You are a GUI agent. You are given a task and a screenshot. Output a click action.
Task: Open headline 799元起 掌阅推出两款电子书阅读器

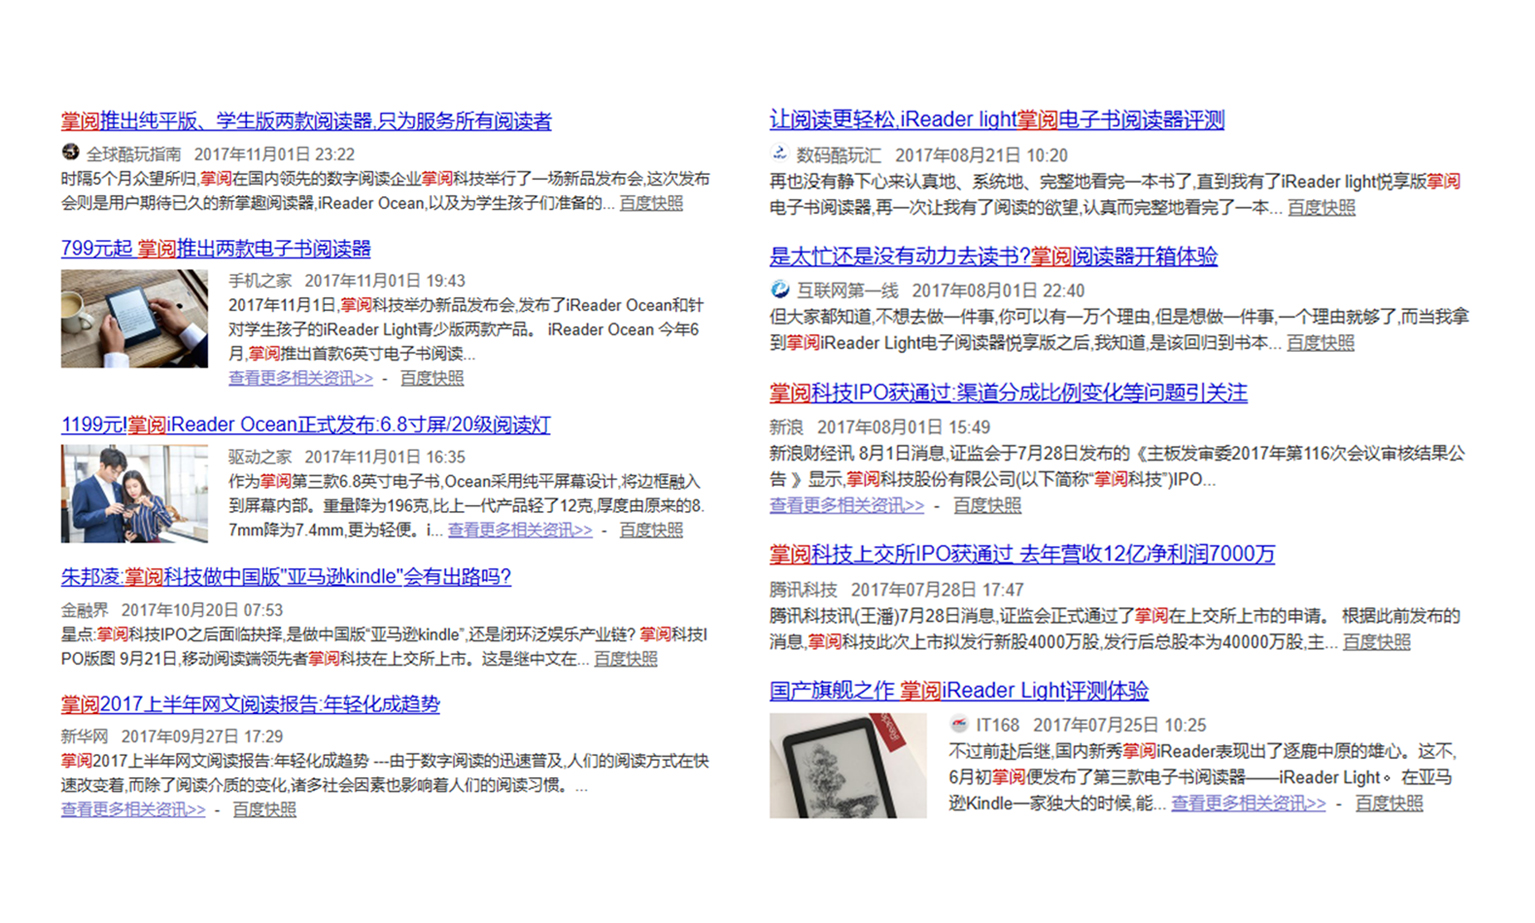216,248
